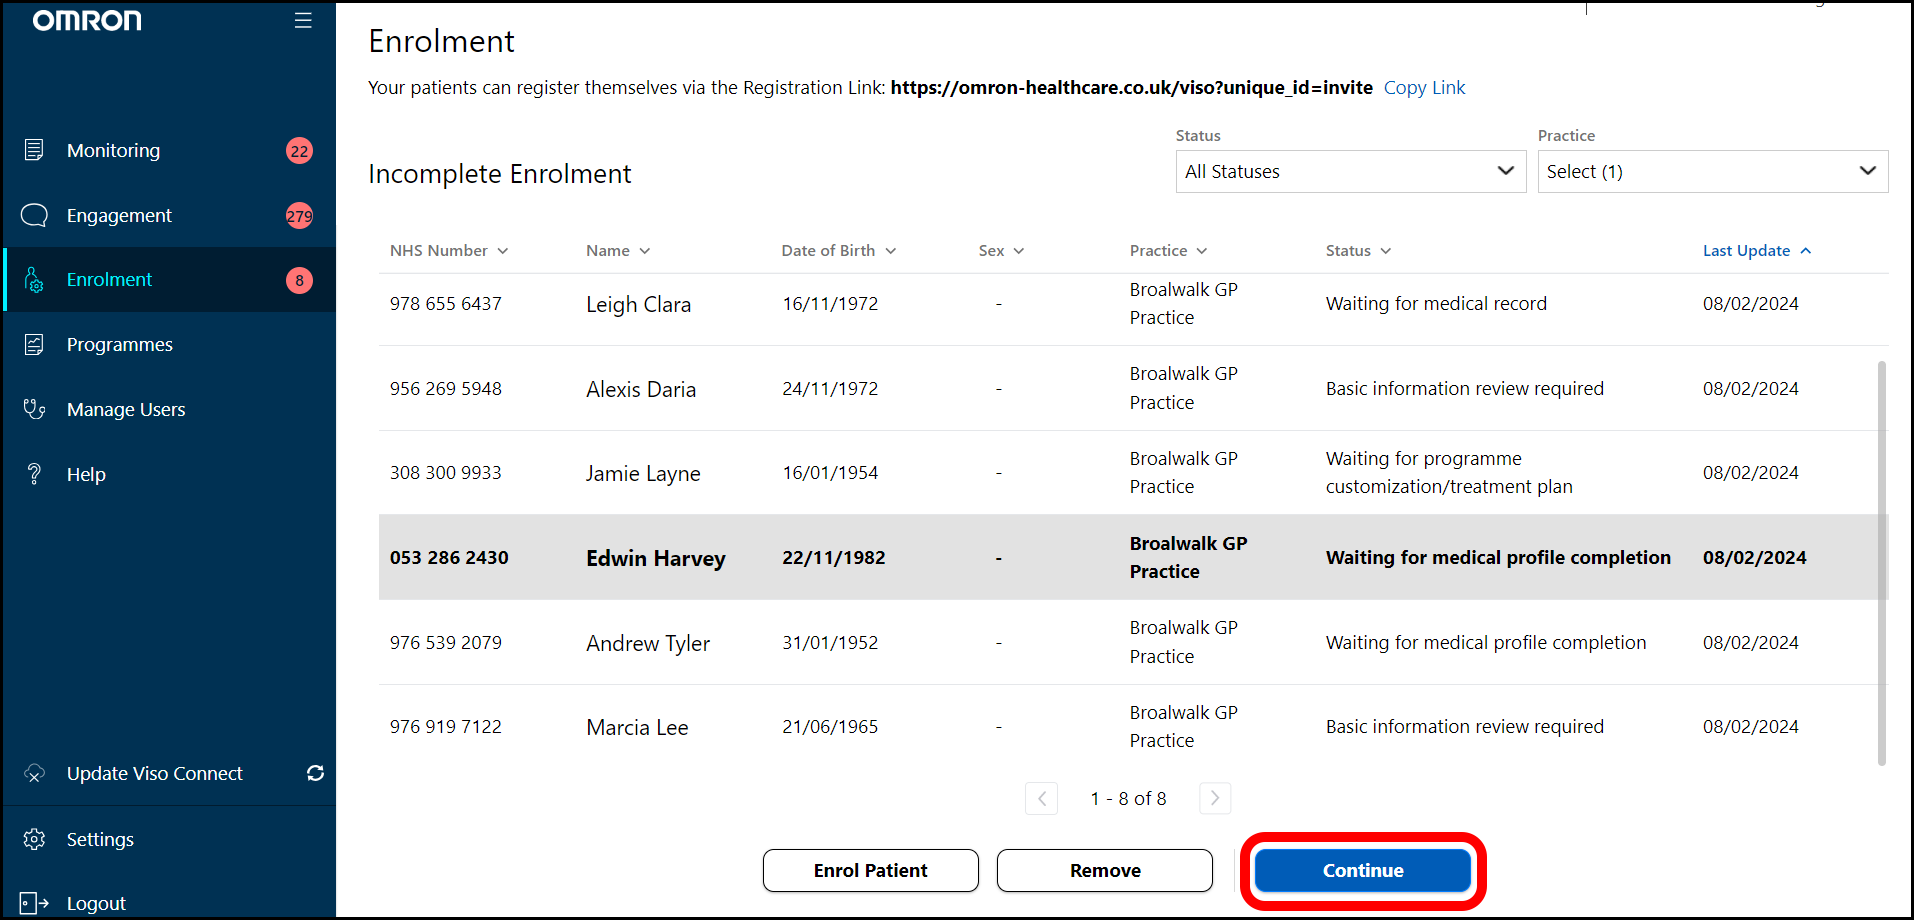The image size is (1914, 920).
Task: Click the Engagement speech bubble icon
Action: tap(34, 215)
